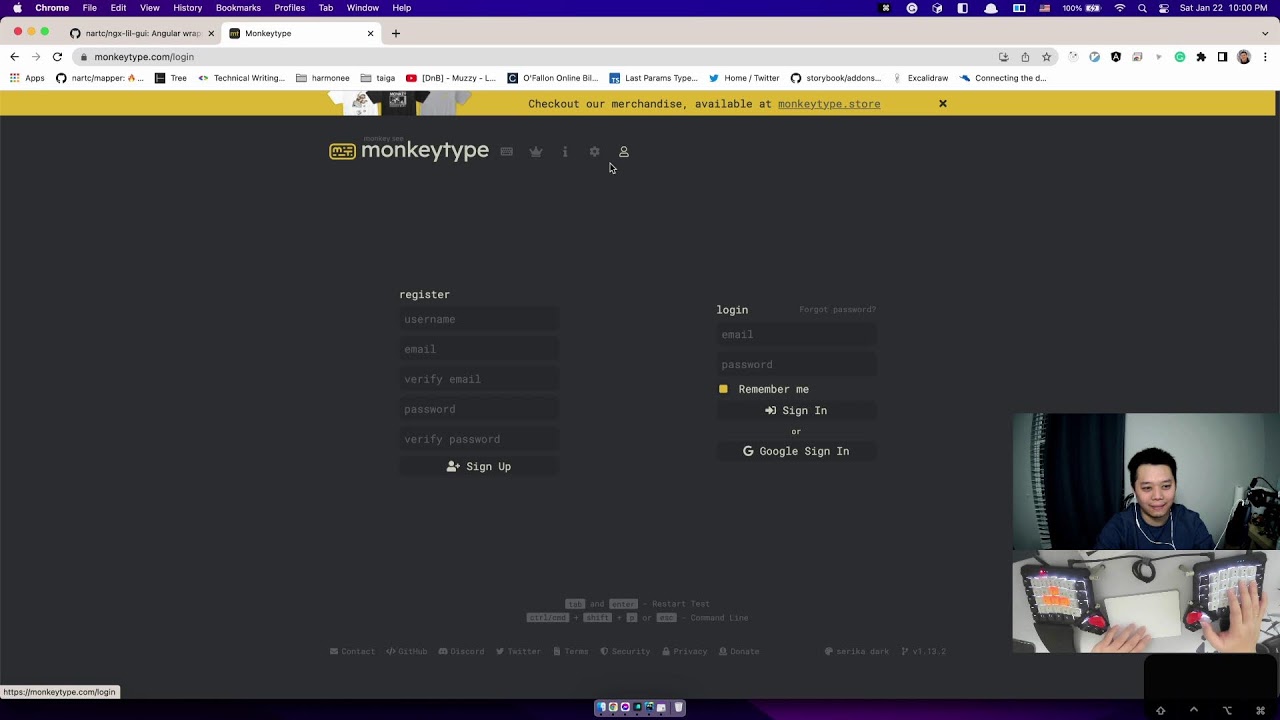1280x720 pixels.
Task: Focus the register username field
Action: click(479, 319)
